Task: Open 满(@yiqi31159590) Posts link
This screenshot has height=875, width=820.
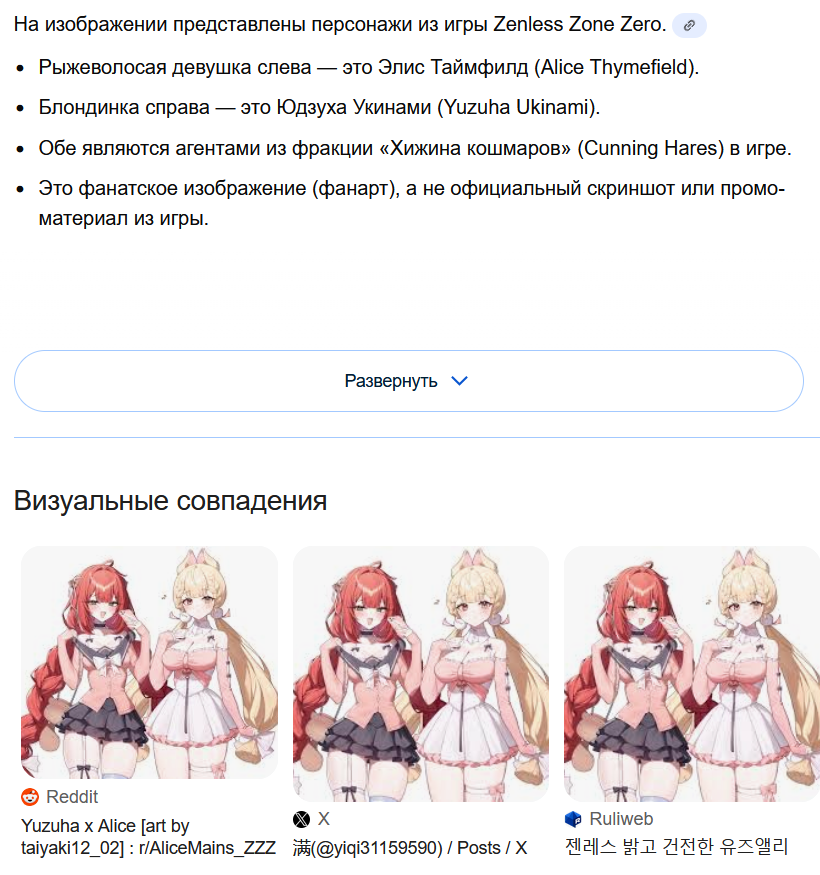Action: click(x=410, y=848)
